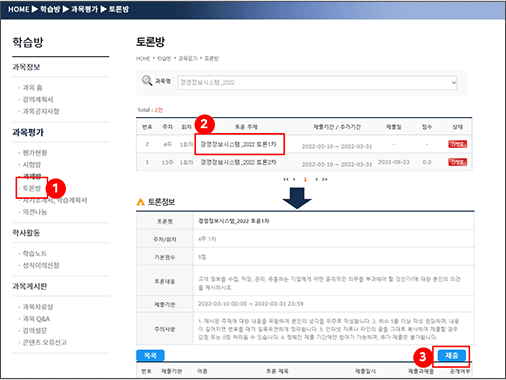This screenshot has height=380, width=506.
Task: Open 성적이의신청 under 학사활동
Action: (41, 265)
